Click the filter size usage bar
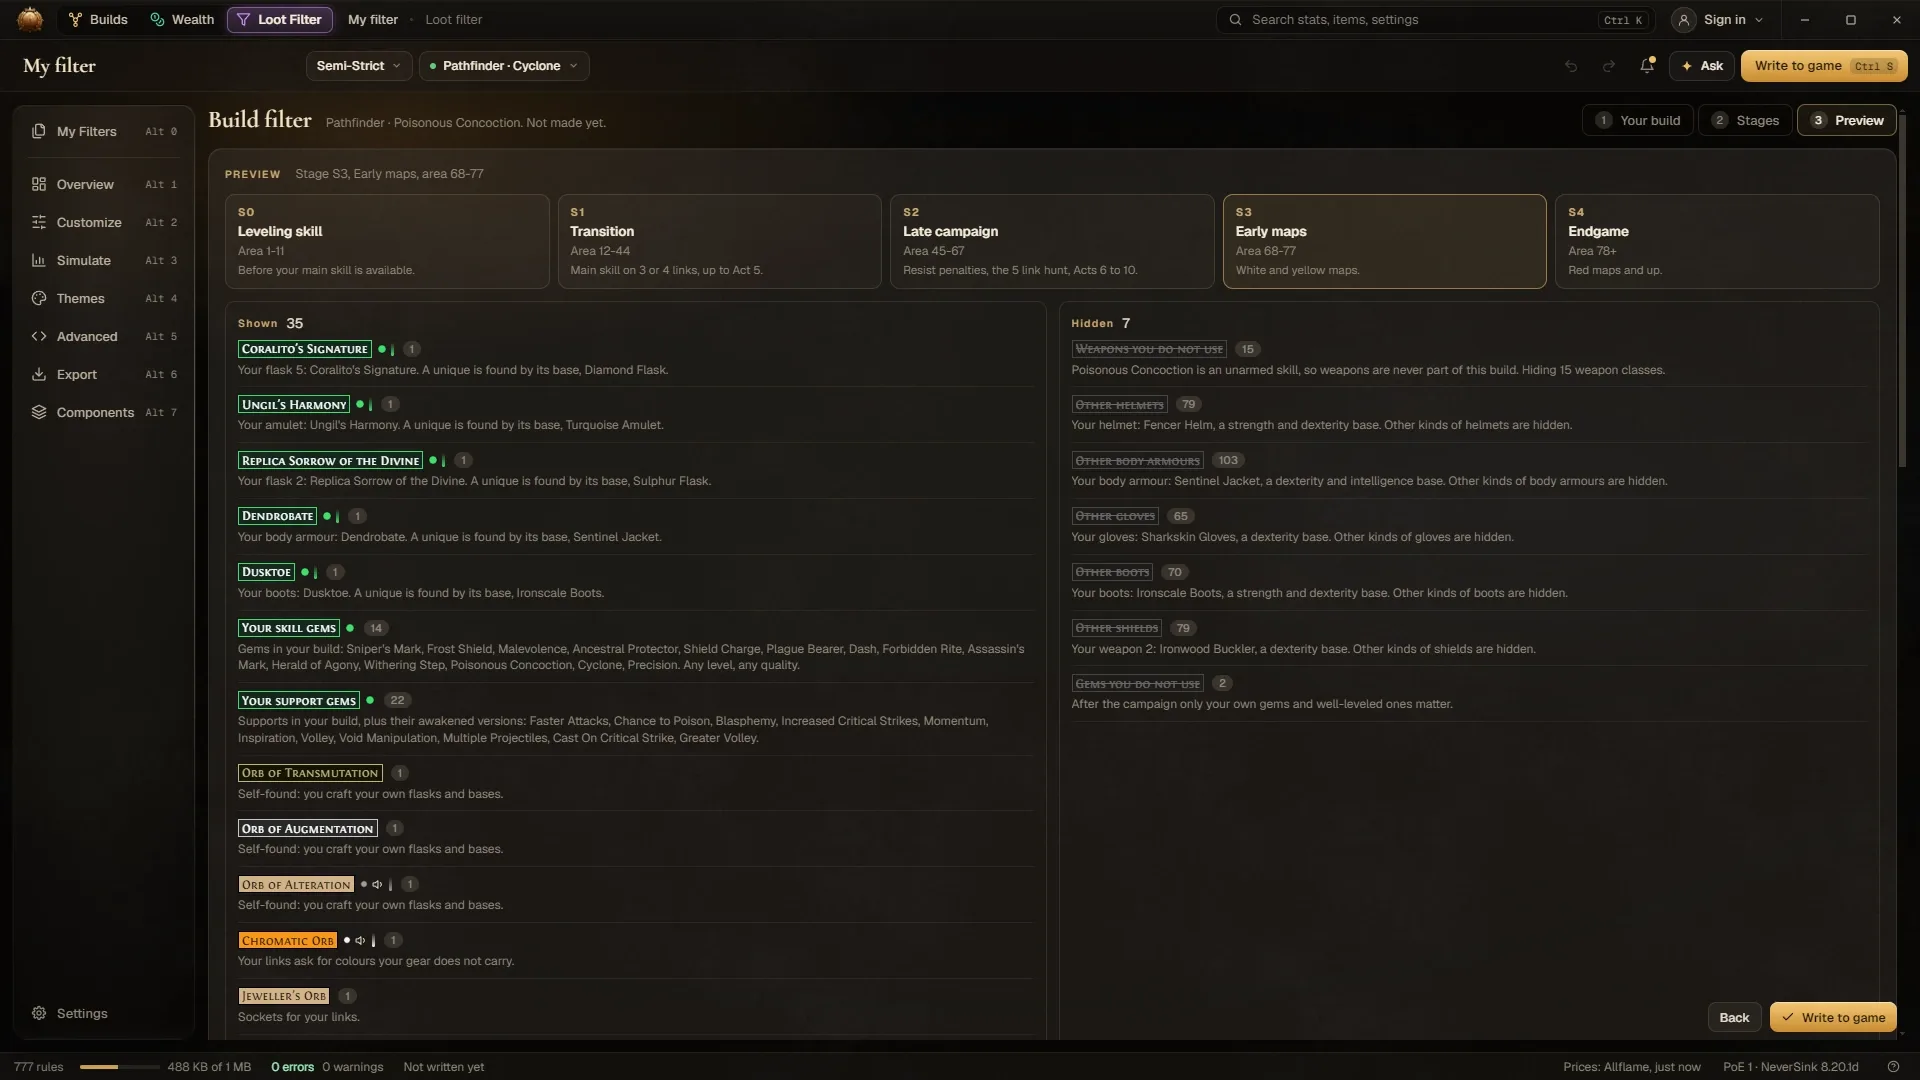This screenshot has width=1920, height=1080. (119, 1067)
